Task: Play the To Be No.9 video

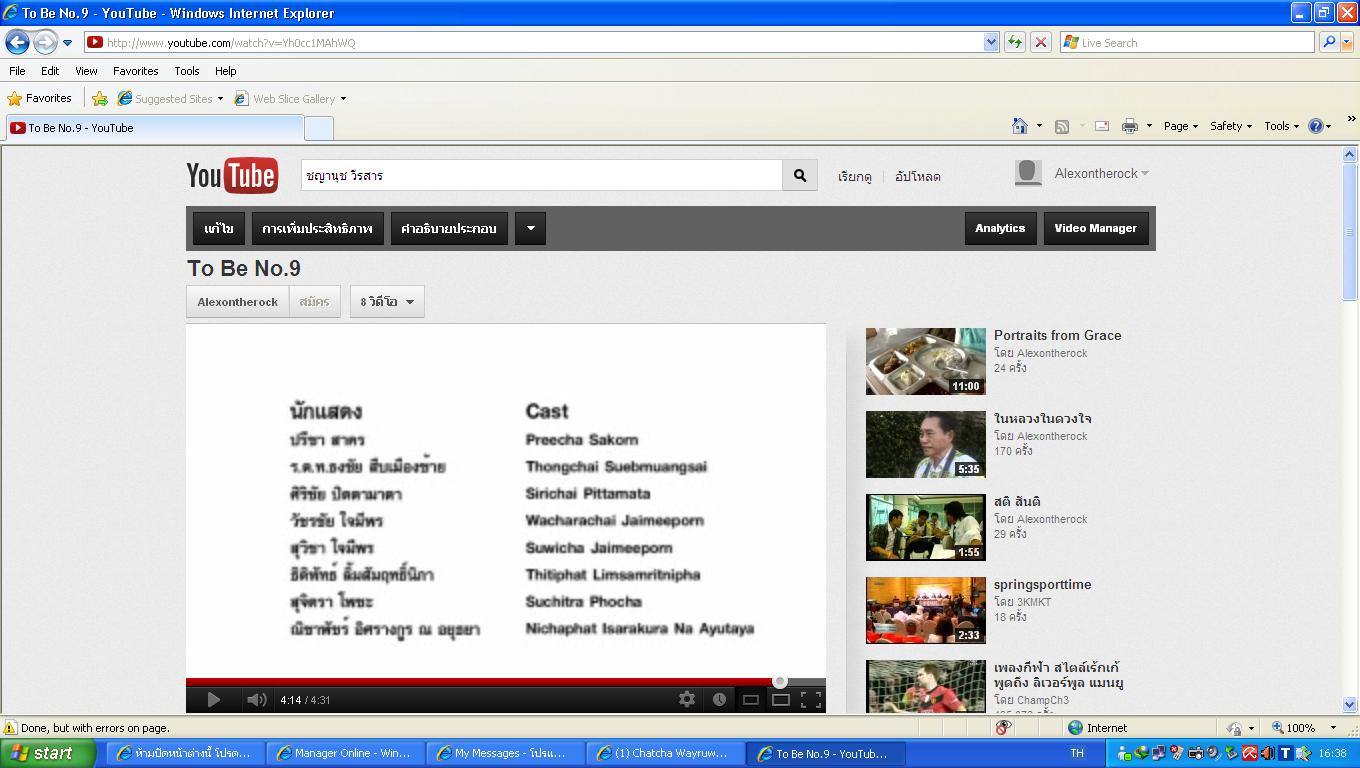Action: pos(213,700)
